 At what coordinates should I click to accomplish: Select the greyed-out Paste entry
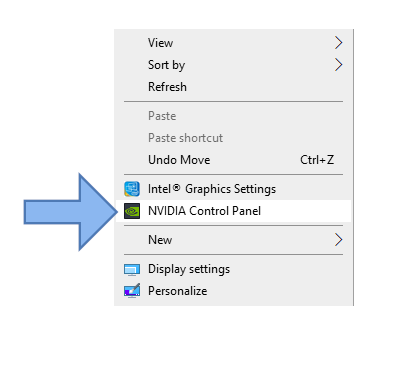click(233, 116)
